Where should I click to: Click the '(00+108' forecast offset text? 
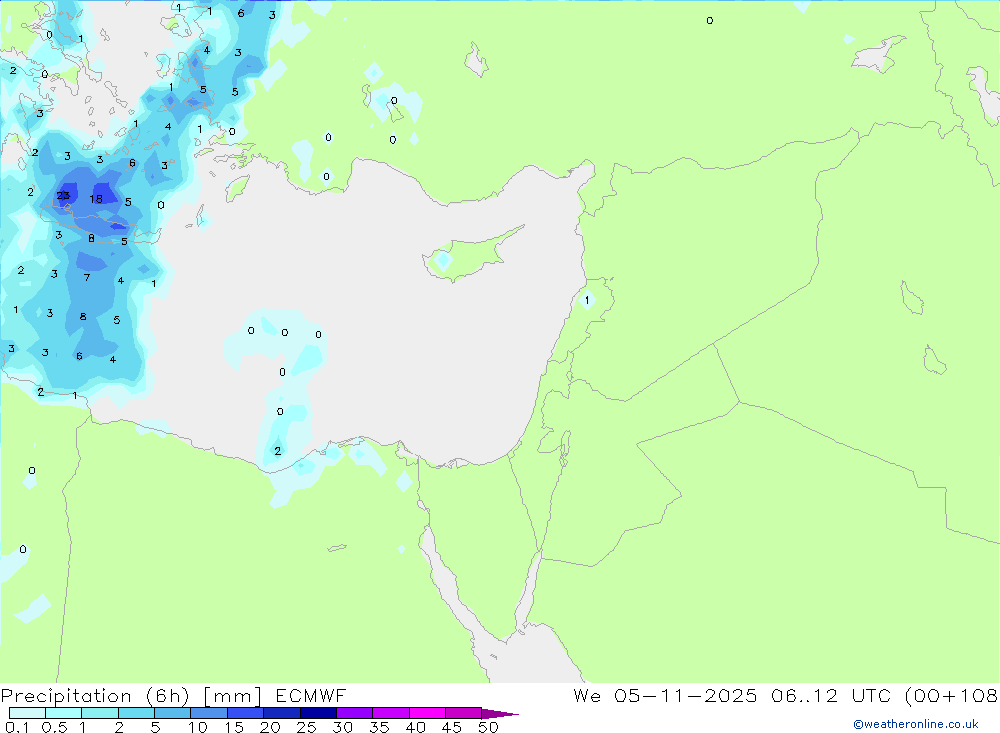952,695
